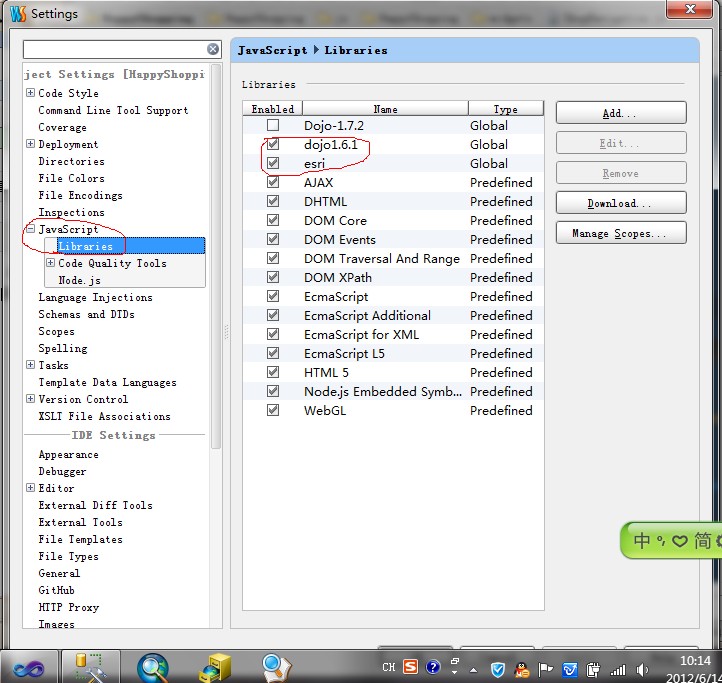Screen dimensions: 722x683
Task: Toggle the HTML 5 checkbox
Action: pos(273,372)
